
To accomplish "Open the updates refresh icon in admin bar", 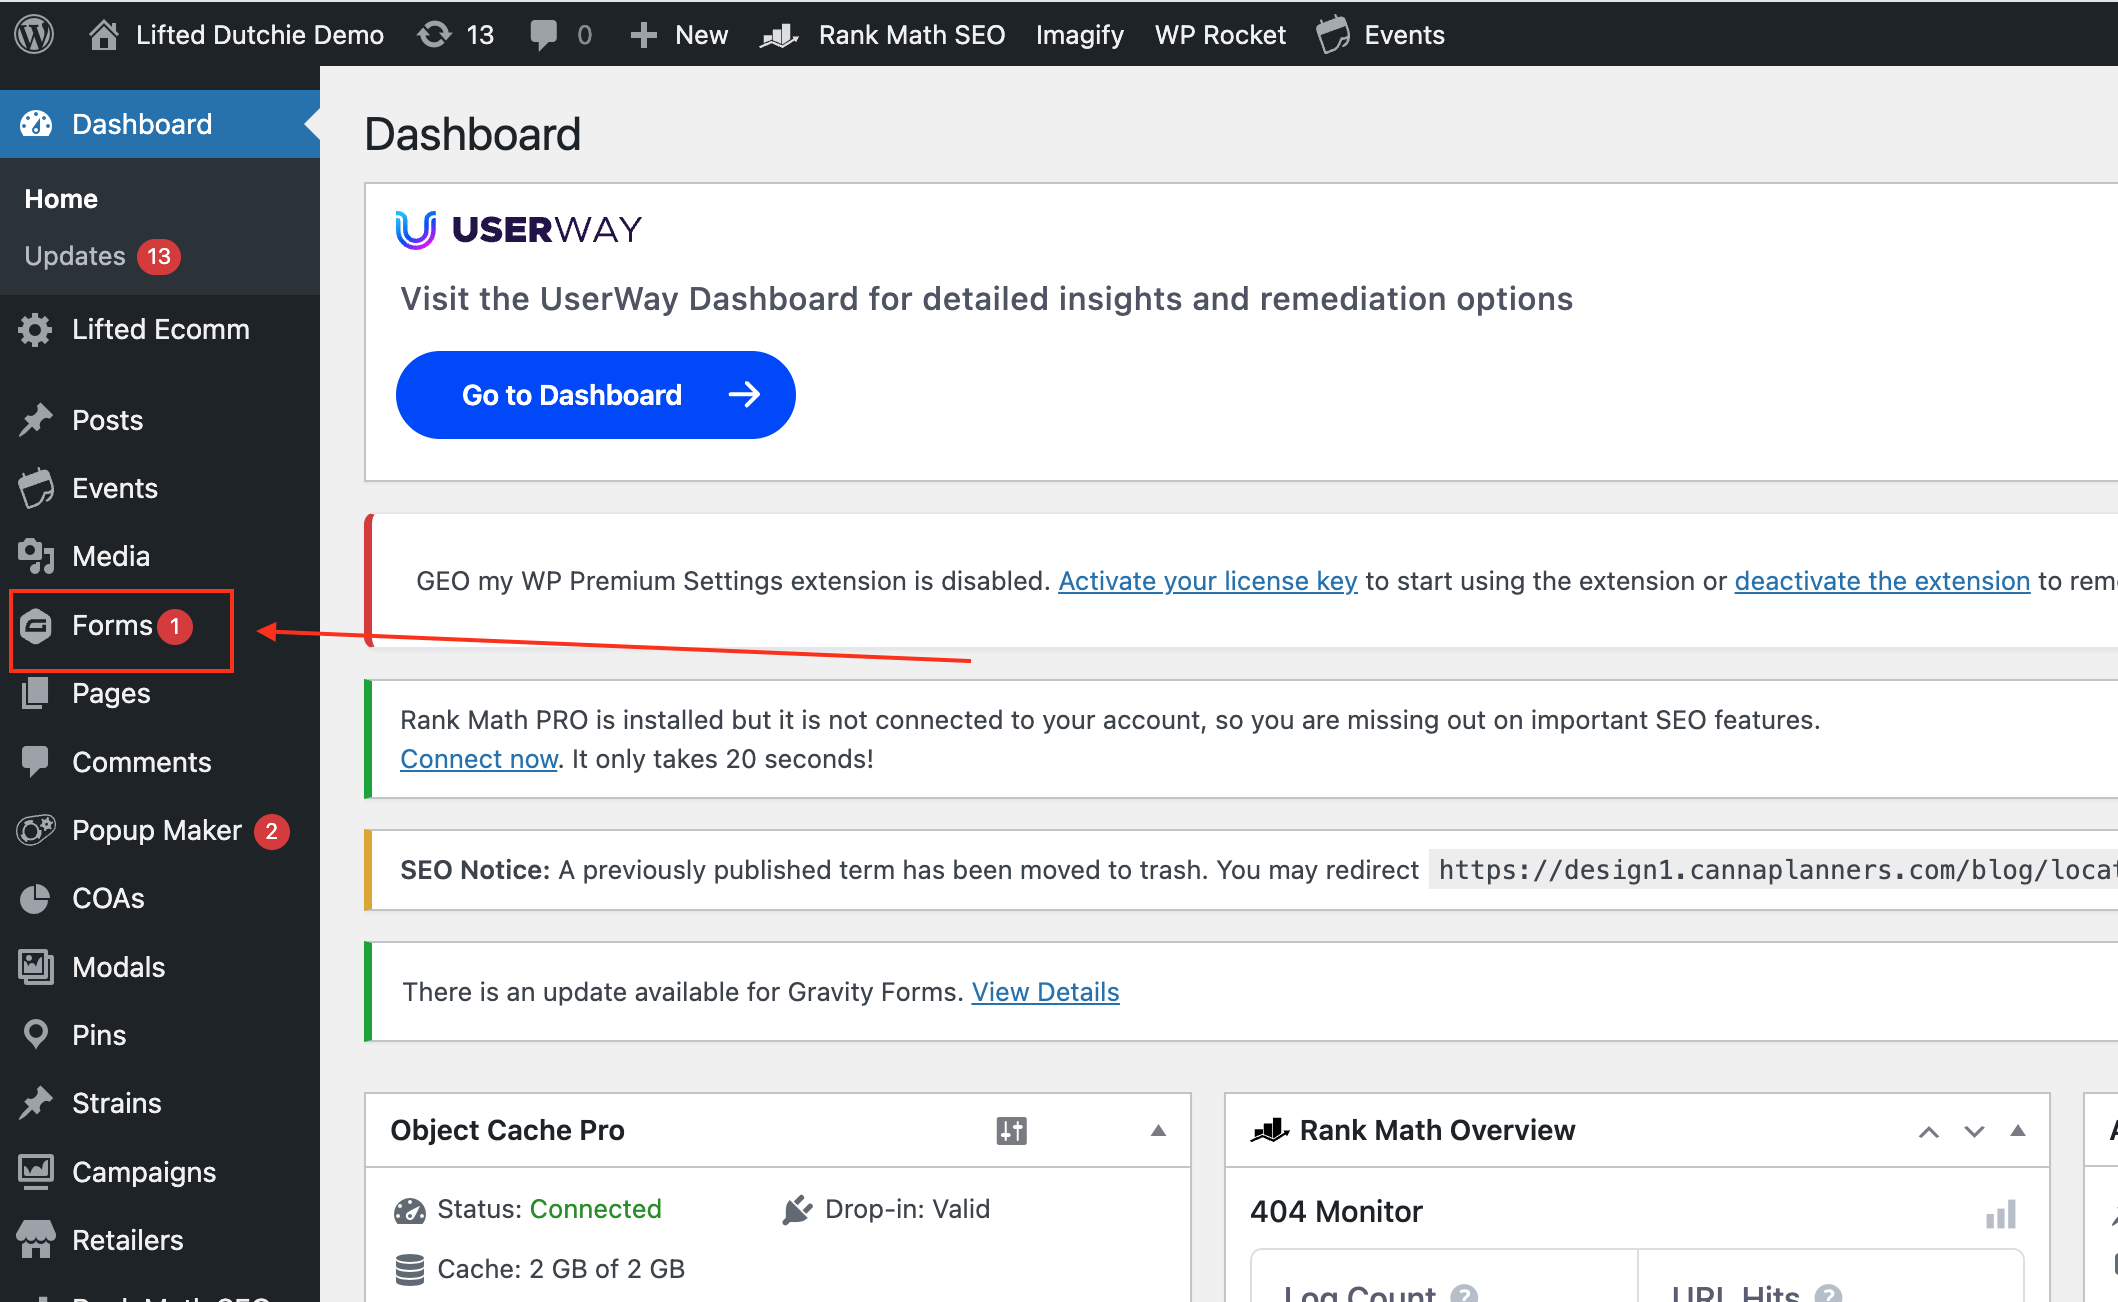I will pos(434,35).
